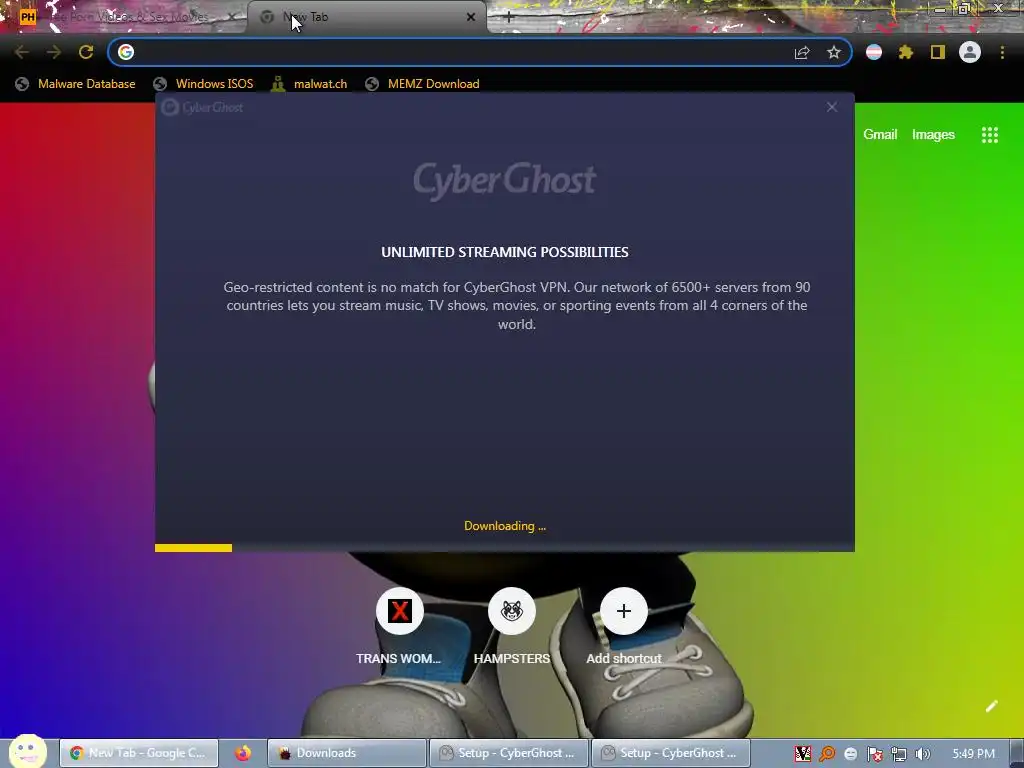Open the MEMZ Download bookmark
Screen dimensions: 1024x768
pyautogui.click(x=423, y=84)
